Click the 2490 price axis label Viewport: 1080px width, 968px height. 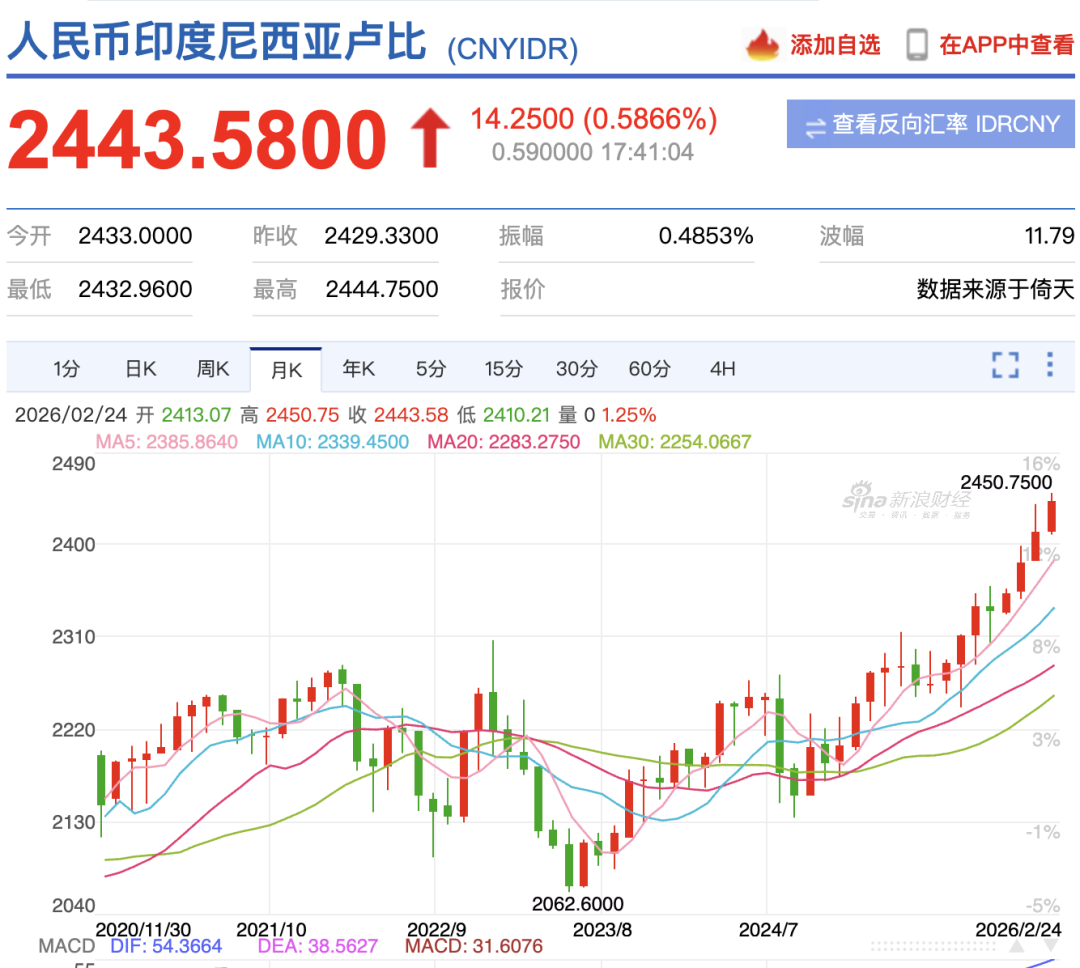pos(74,464)
